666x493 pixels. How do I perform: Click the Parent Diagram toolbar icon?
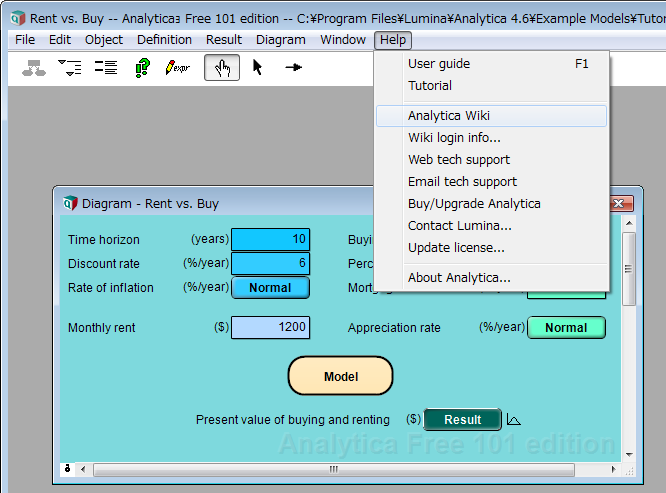(34, 68)
